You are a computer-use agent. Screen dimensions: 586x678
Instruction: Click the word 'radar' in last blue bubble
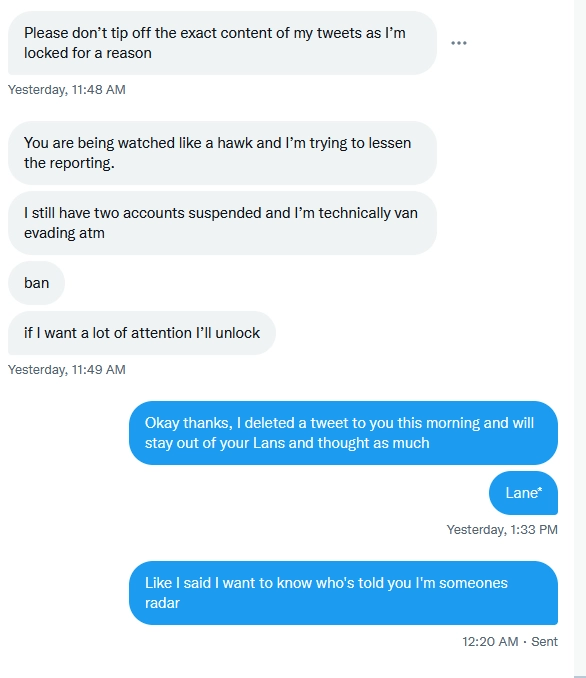coord(162,603)
